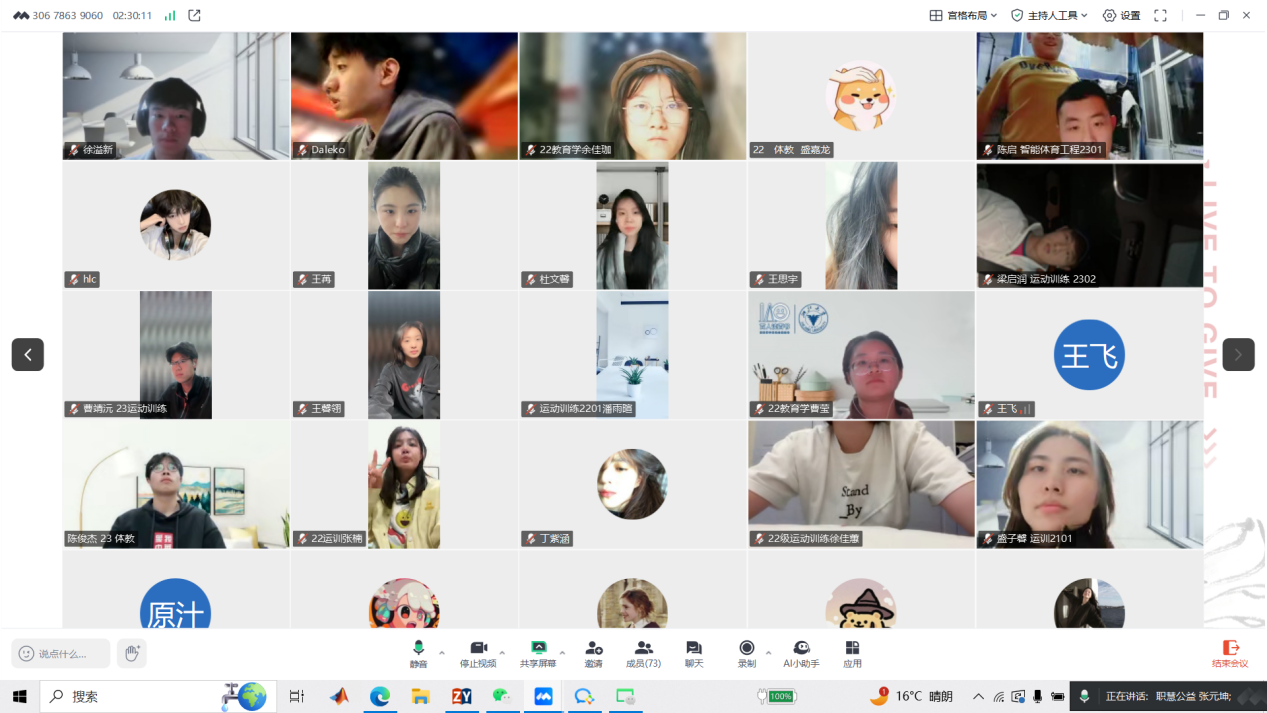Click 结束会议 to end the meeting
The height and width of the screenshot is (713, 1267).
[1230, 654]
